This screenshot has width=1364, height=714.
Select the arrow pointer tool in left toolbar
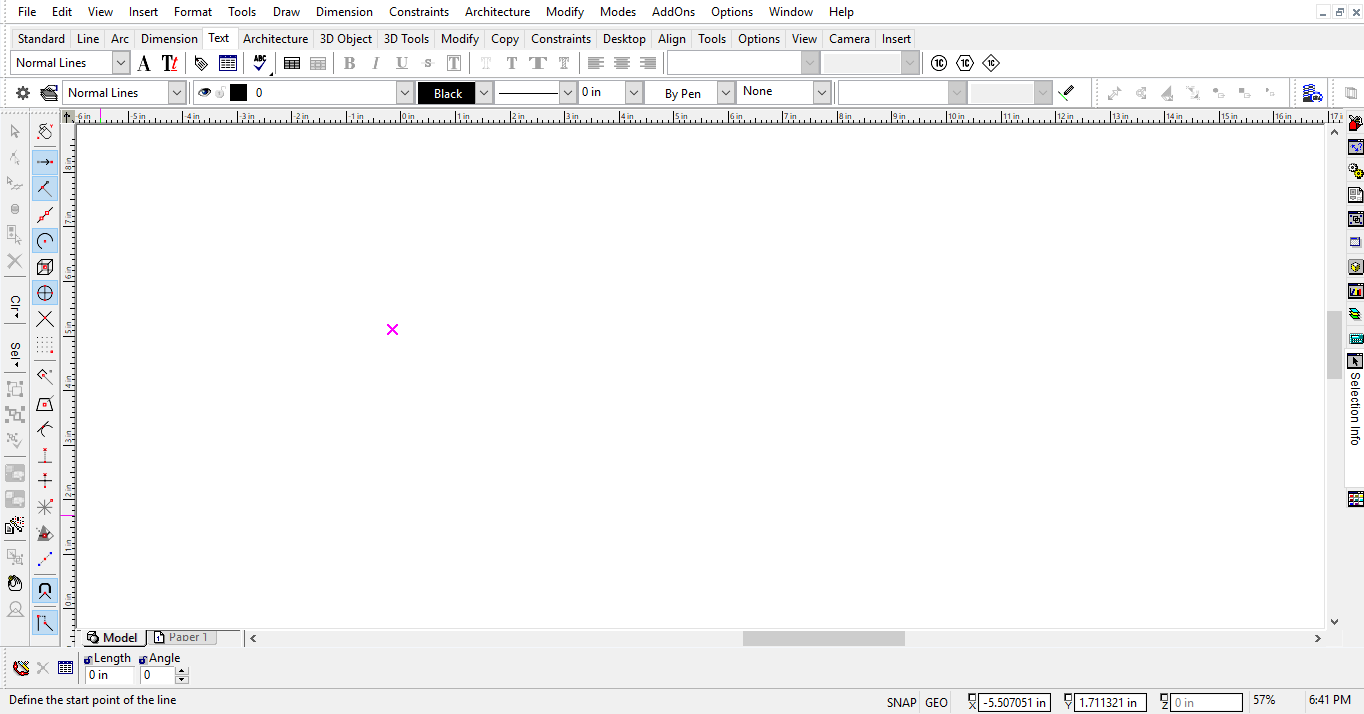[15, 131]
